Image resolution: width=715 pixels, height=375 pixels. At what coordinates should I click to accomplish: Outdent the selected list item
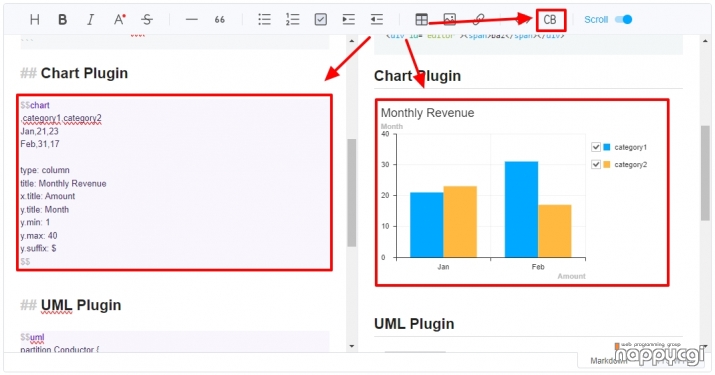[x=377, y=20]
